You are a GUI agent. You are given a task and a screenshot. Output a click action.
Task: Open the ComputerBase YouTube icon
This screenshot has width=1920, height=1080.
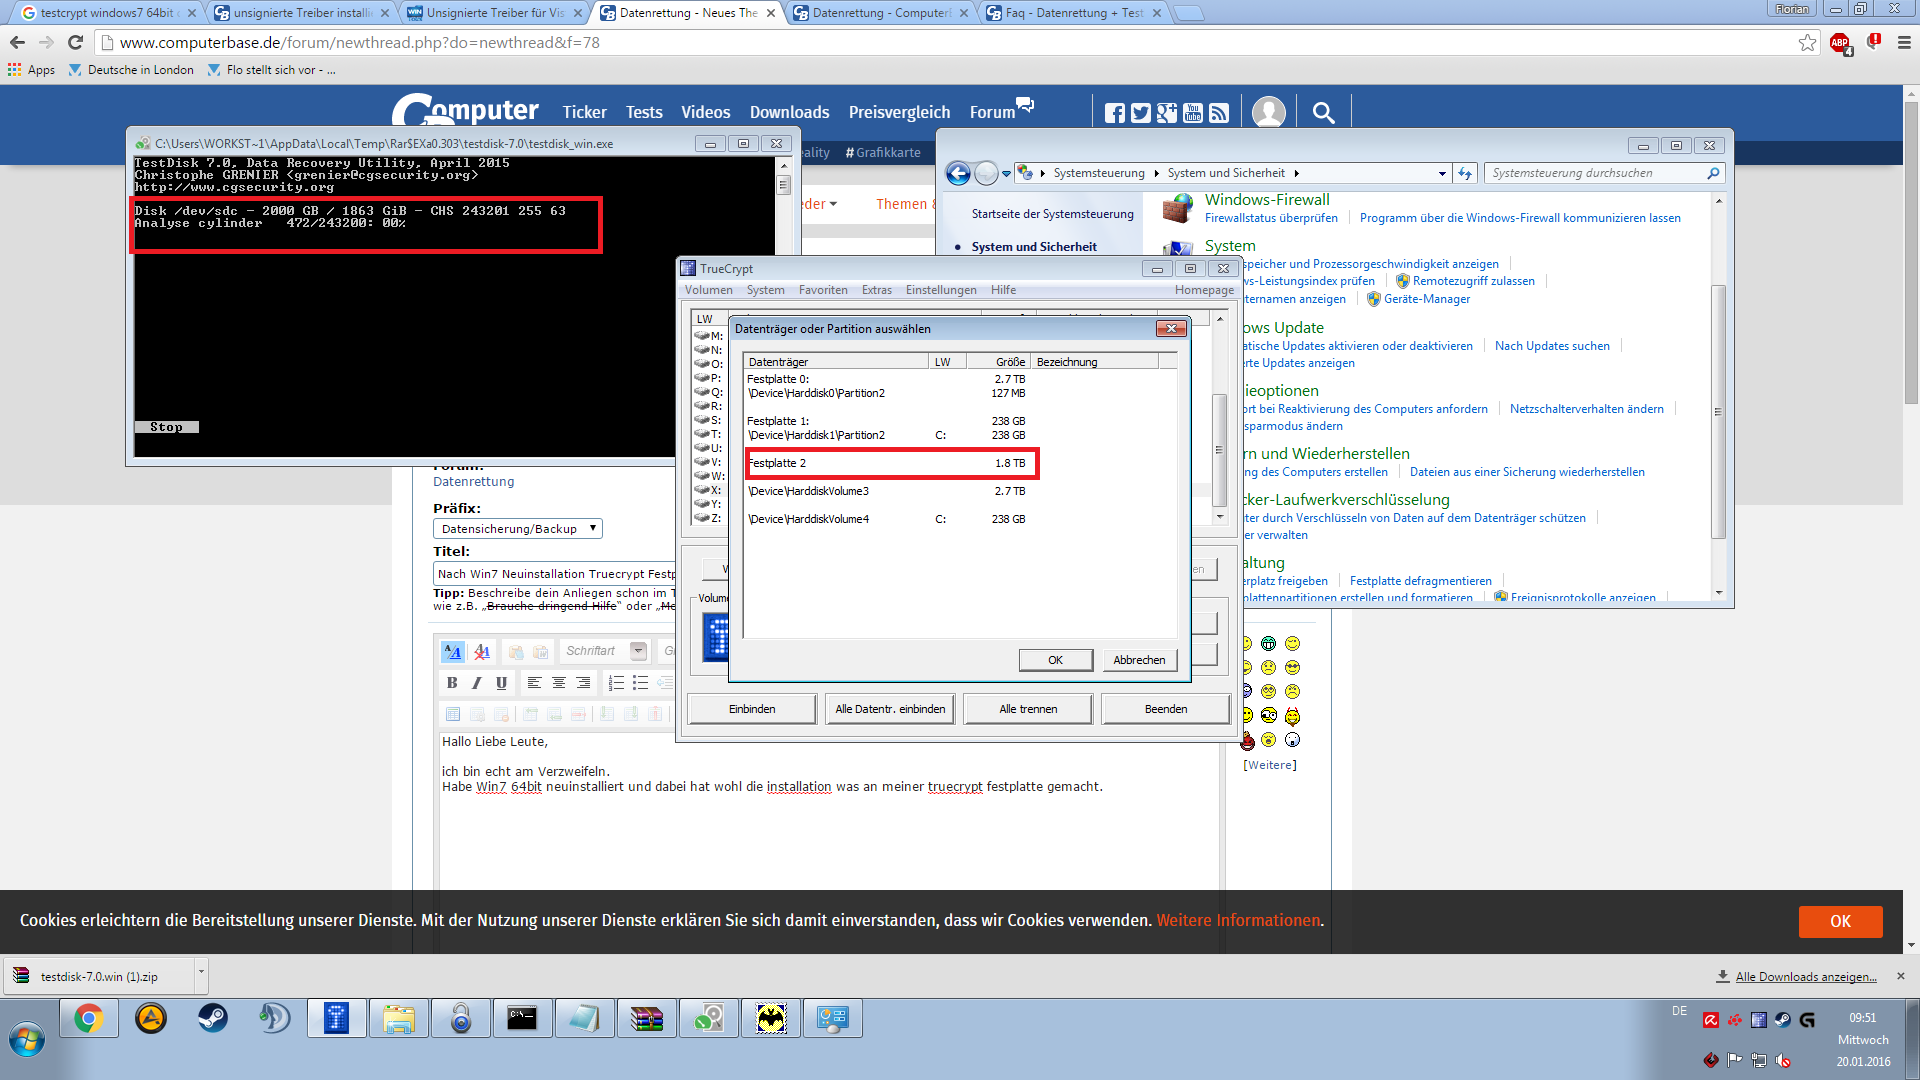1193,113
